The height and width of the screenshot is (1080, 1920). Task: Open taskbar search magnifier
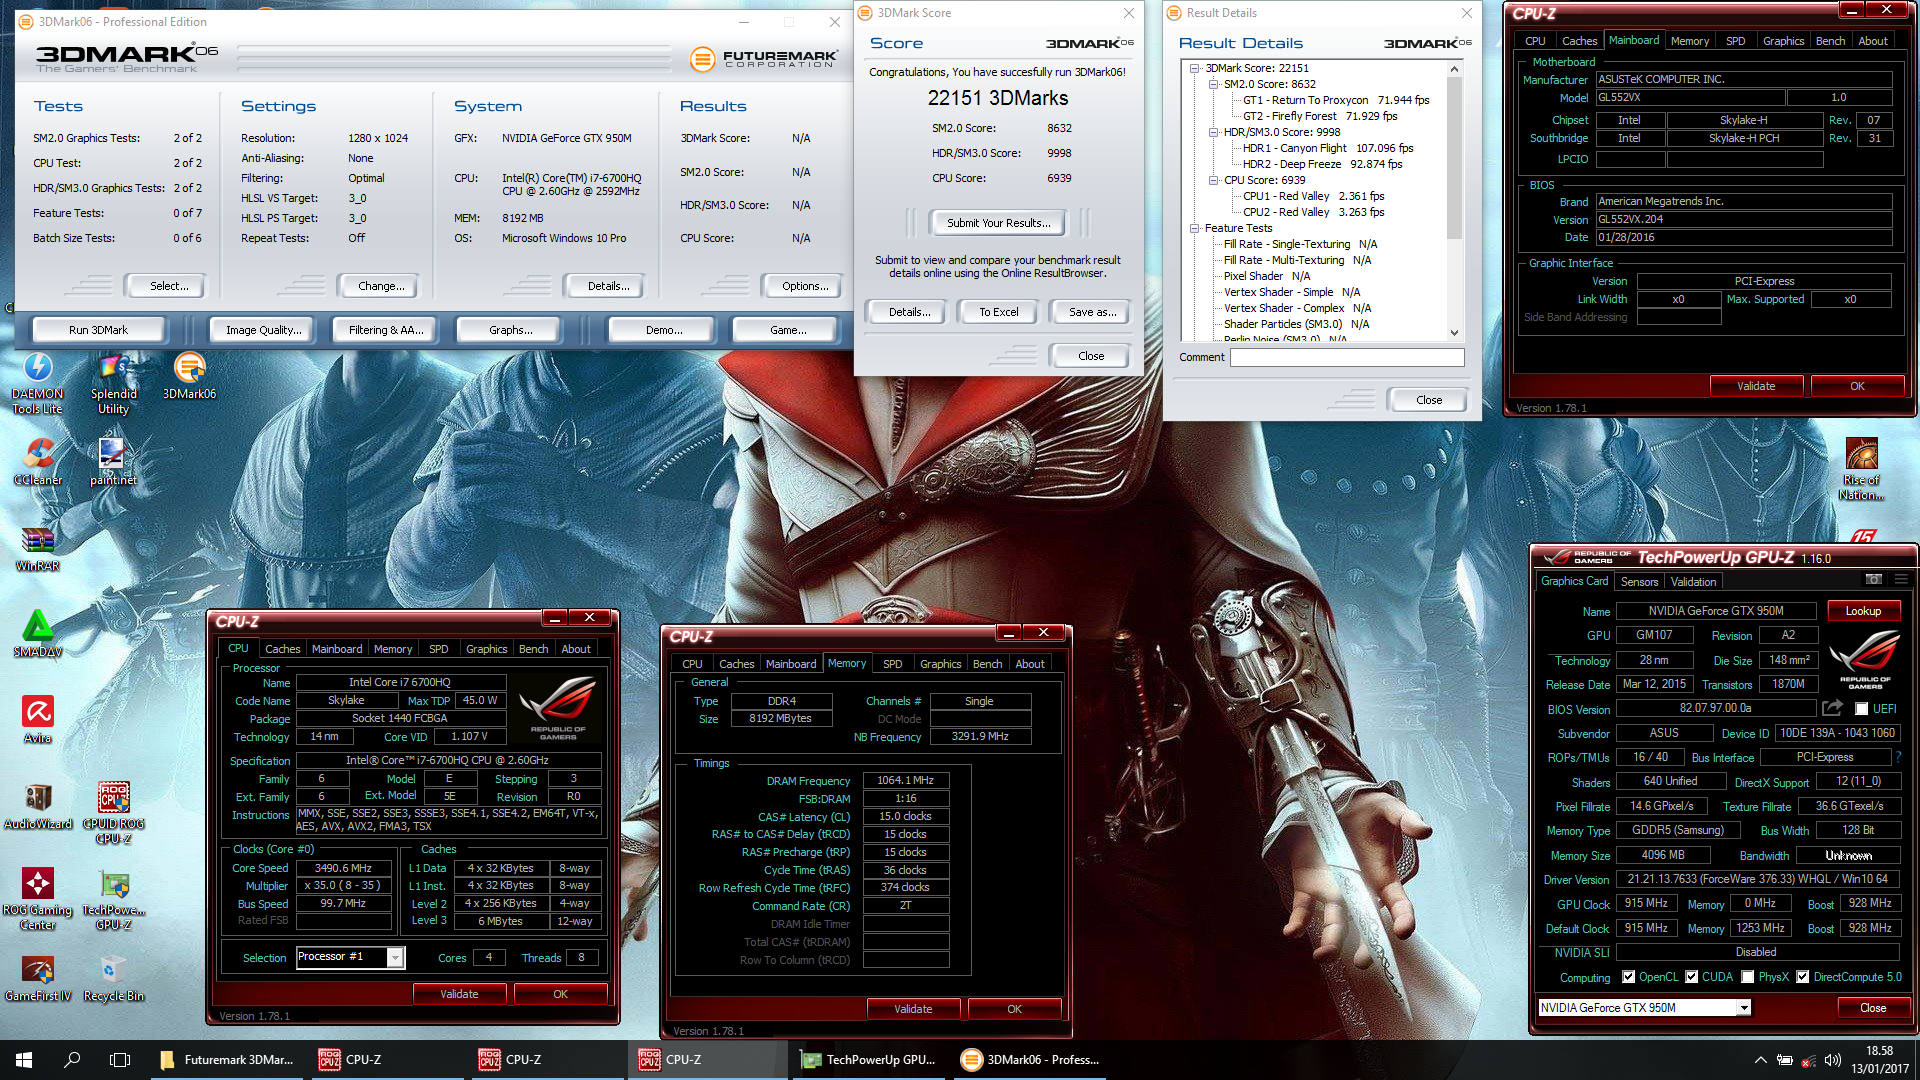click(x=72, y=1060)
